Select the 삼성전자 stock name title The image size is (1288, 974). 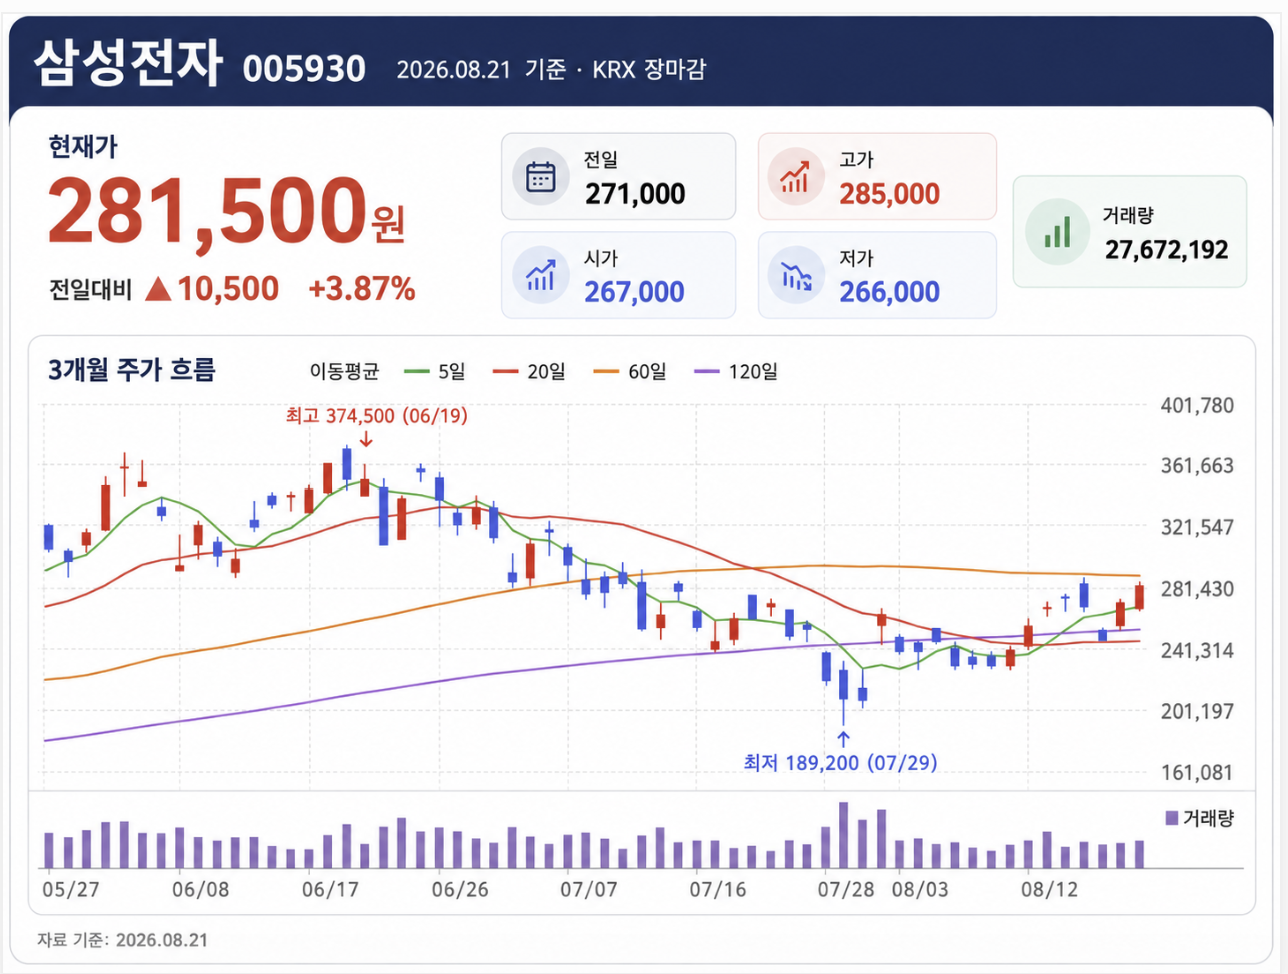[128, 62]
